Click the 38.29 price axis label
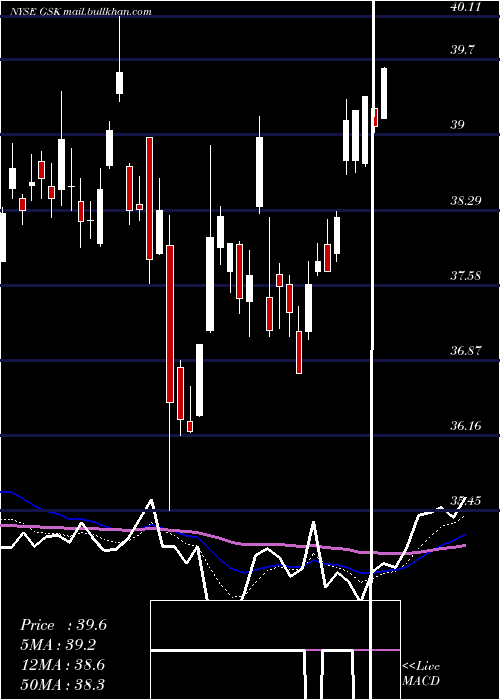500x700 pixels. coord(466,201)
